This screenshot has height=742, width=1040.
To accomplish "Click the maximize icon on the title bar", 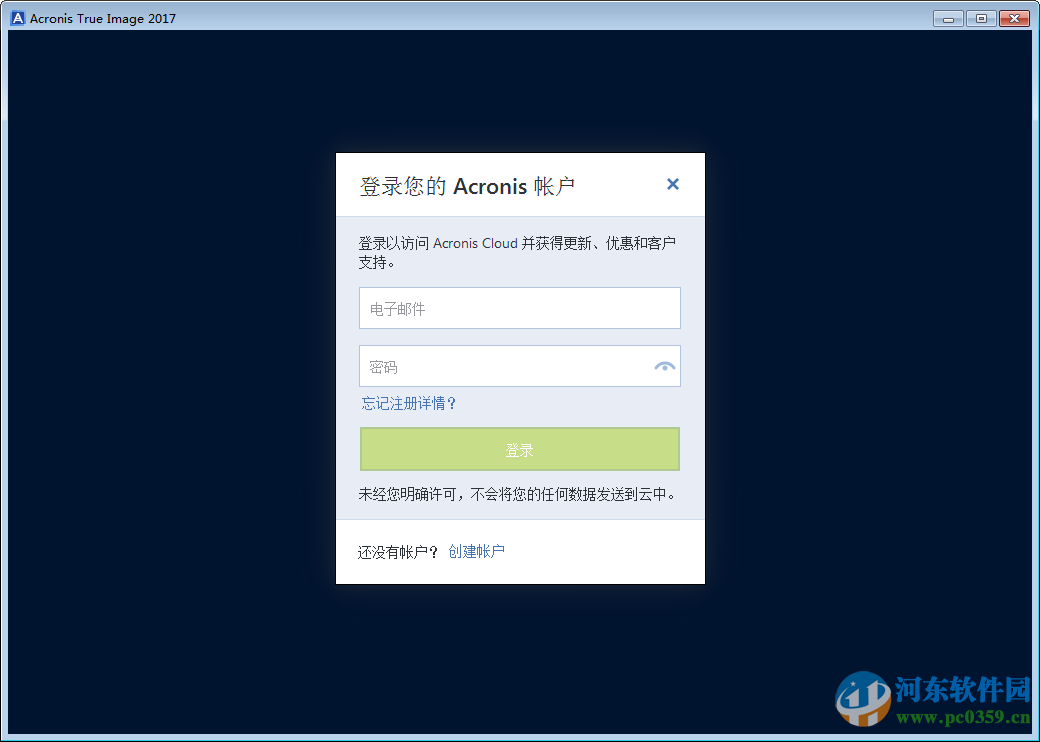I will [980, 17].
